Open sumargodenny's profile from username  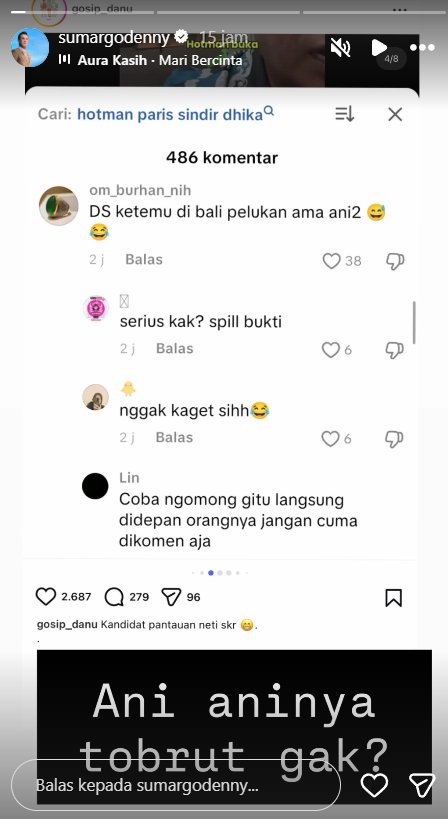(114, 38)
